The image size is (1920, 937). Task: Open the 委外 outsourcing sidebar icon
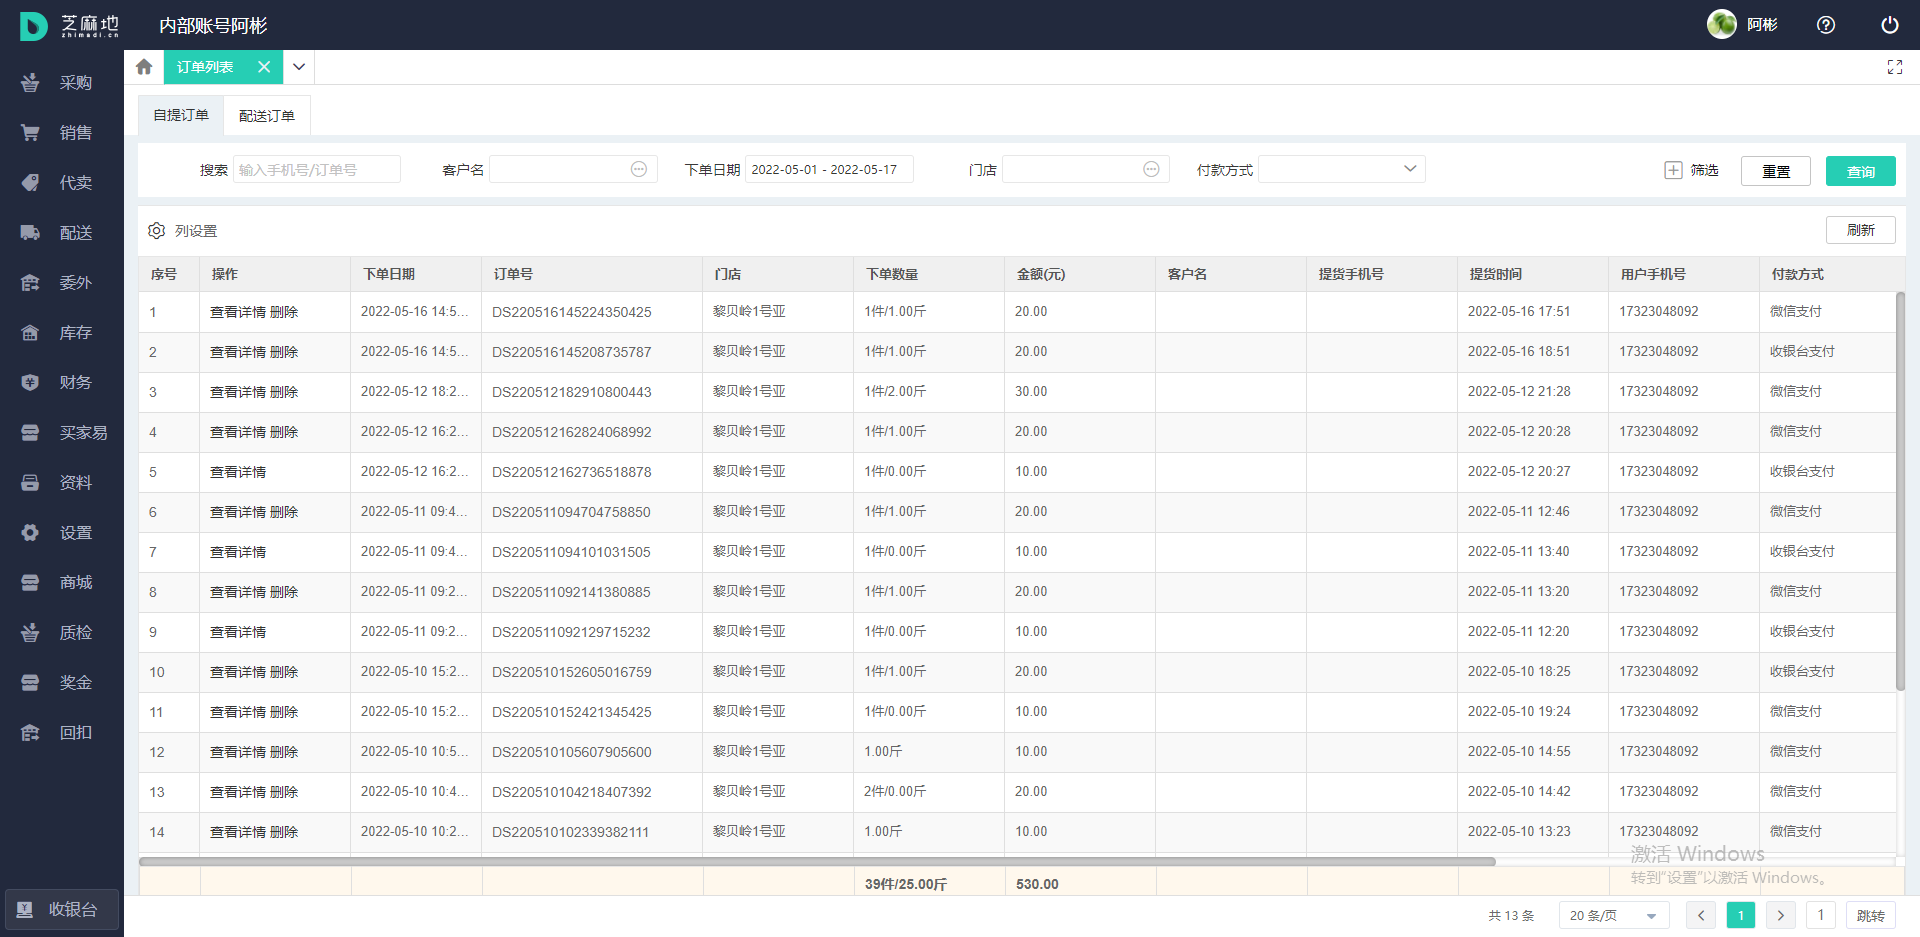coord(30,283)
